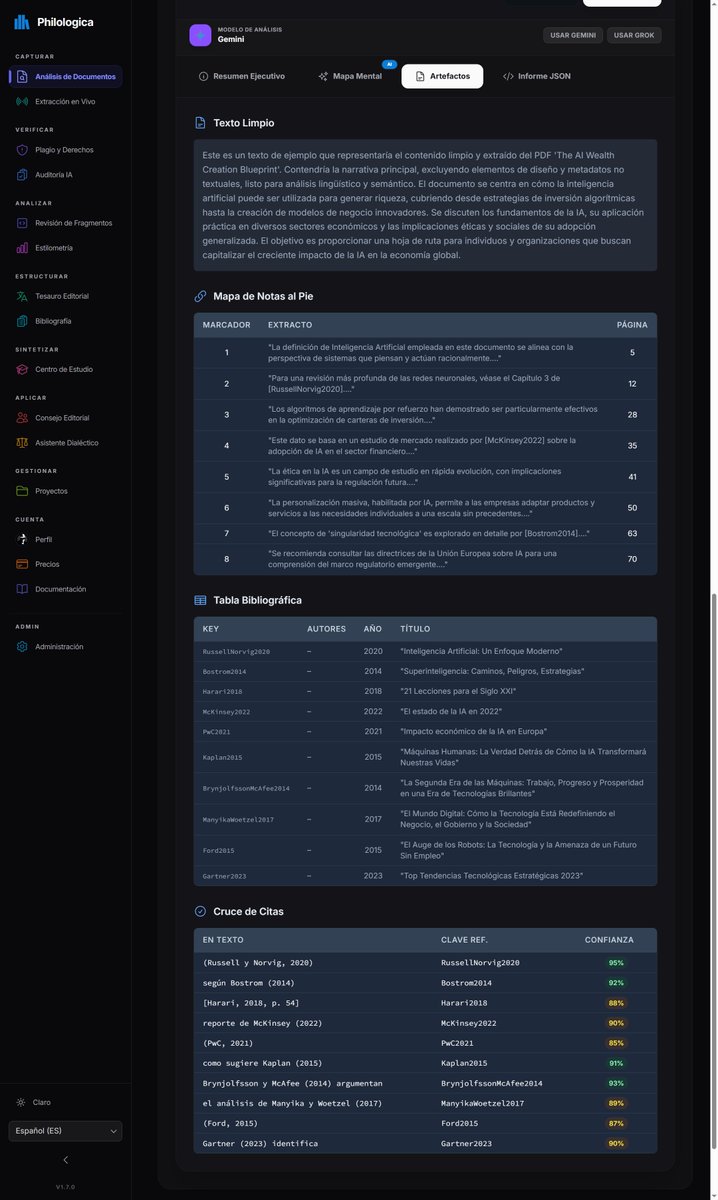Open Proyectos folder icon
The width and height of the screenshot is (718, 1200).
tap(23, 491)
